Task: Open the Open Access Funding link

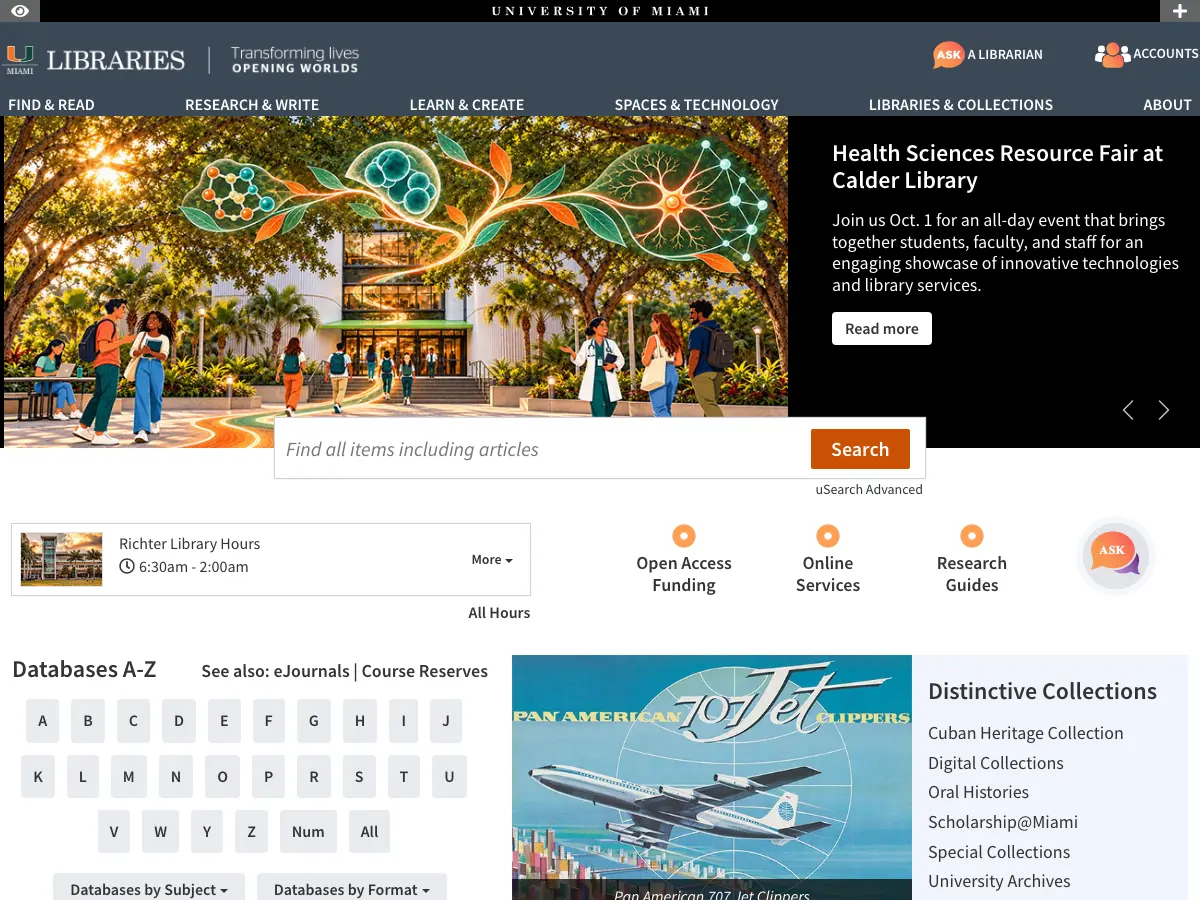Action: (684, 574)
